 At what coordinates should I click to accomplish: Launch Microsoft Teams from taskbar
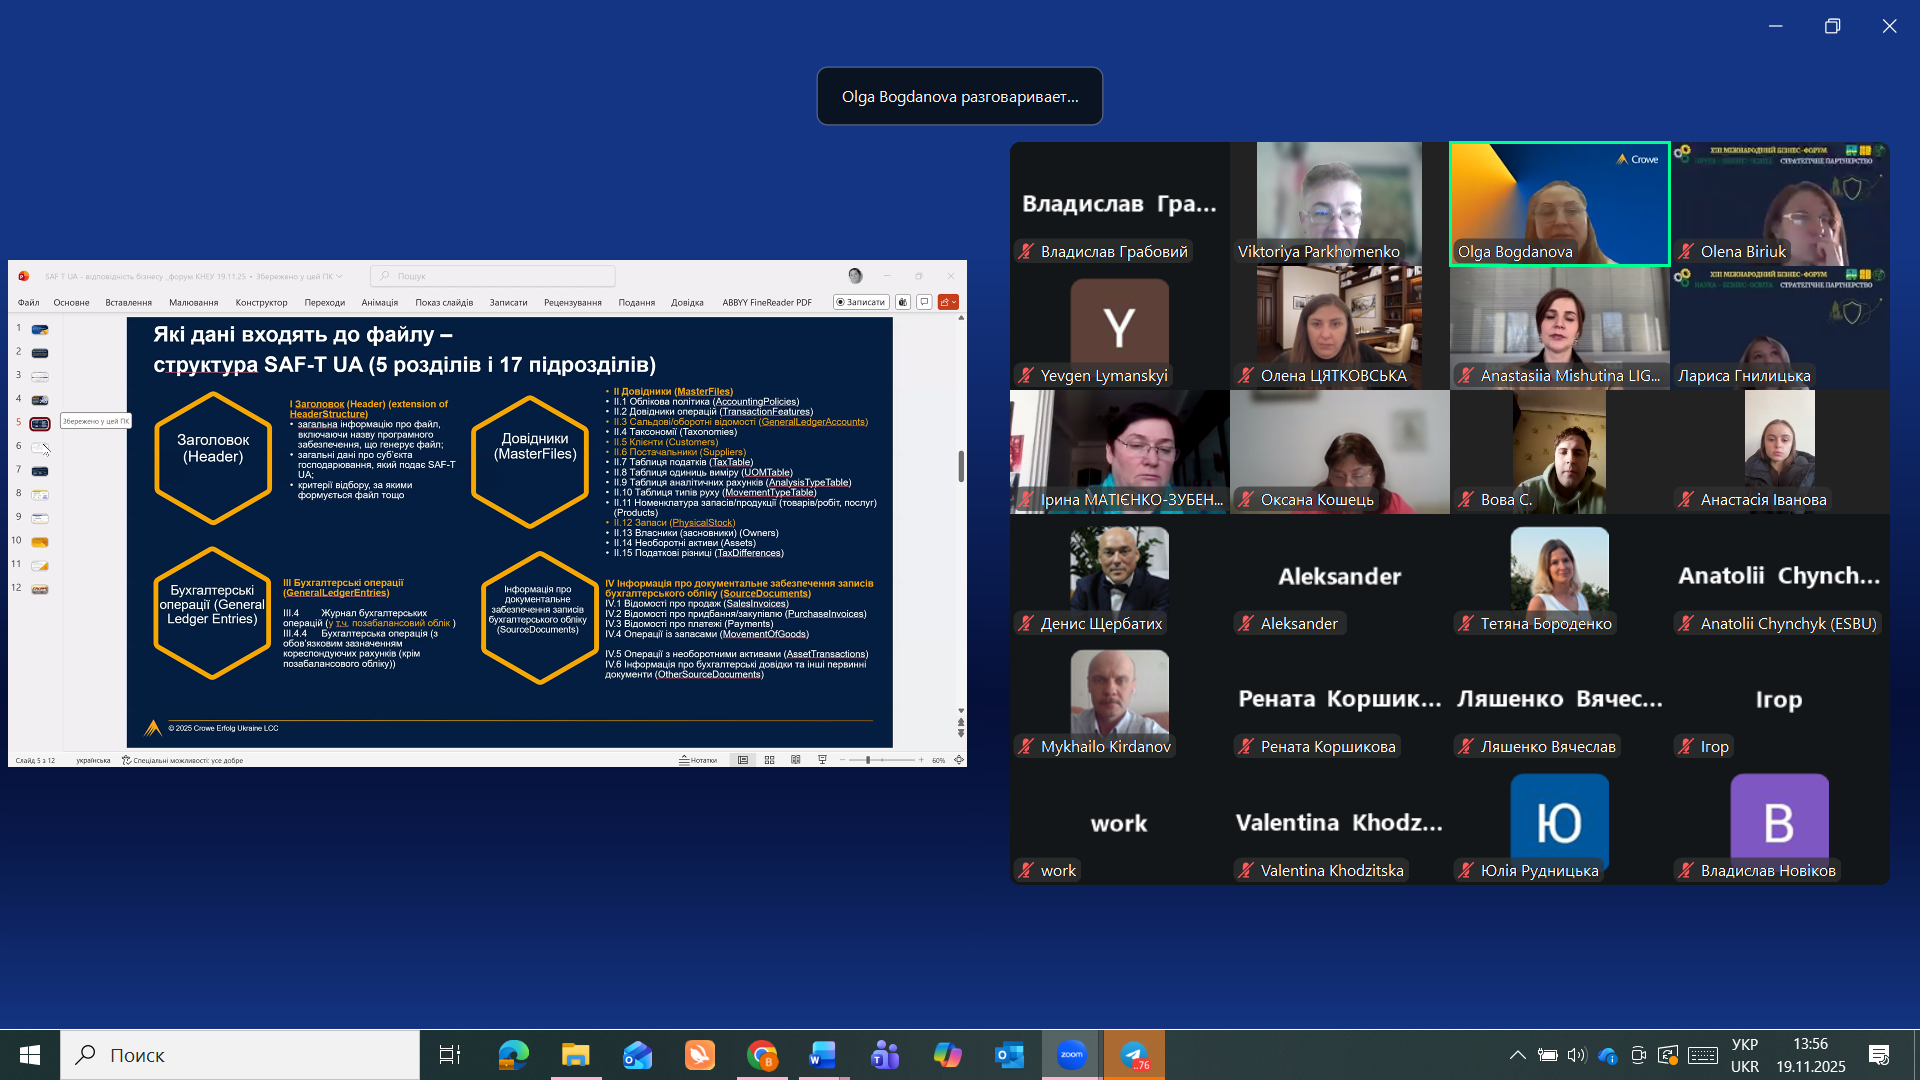coord(885,1055)
